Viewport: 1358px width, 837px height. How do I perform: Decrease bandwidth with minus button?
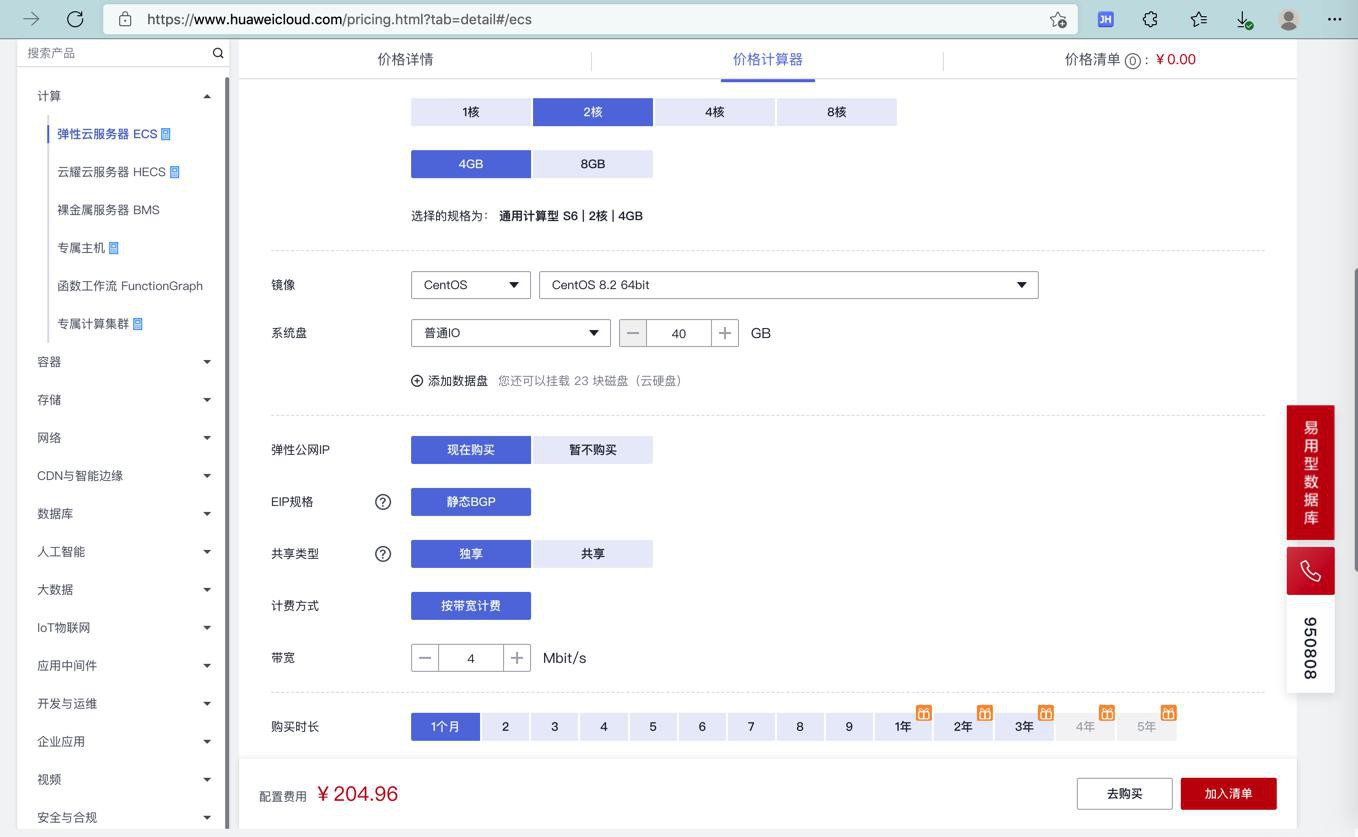425,658
